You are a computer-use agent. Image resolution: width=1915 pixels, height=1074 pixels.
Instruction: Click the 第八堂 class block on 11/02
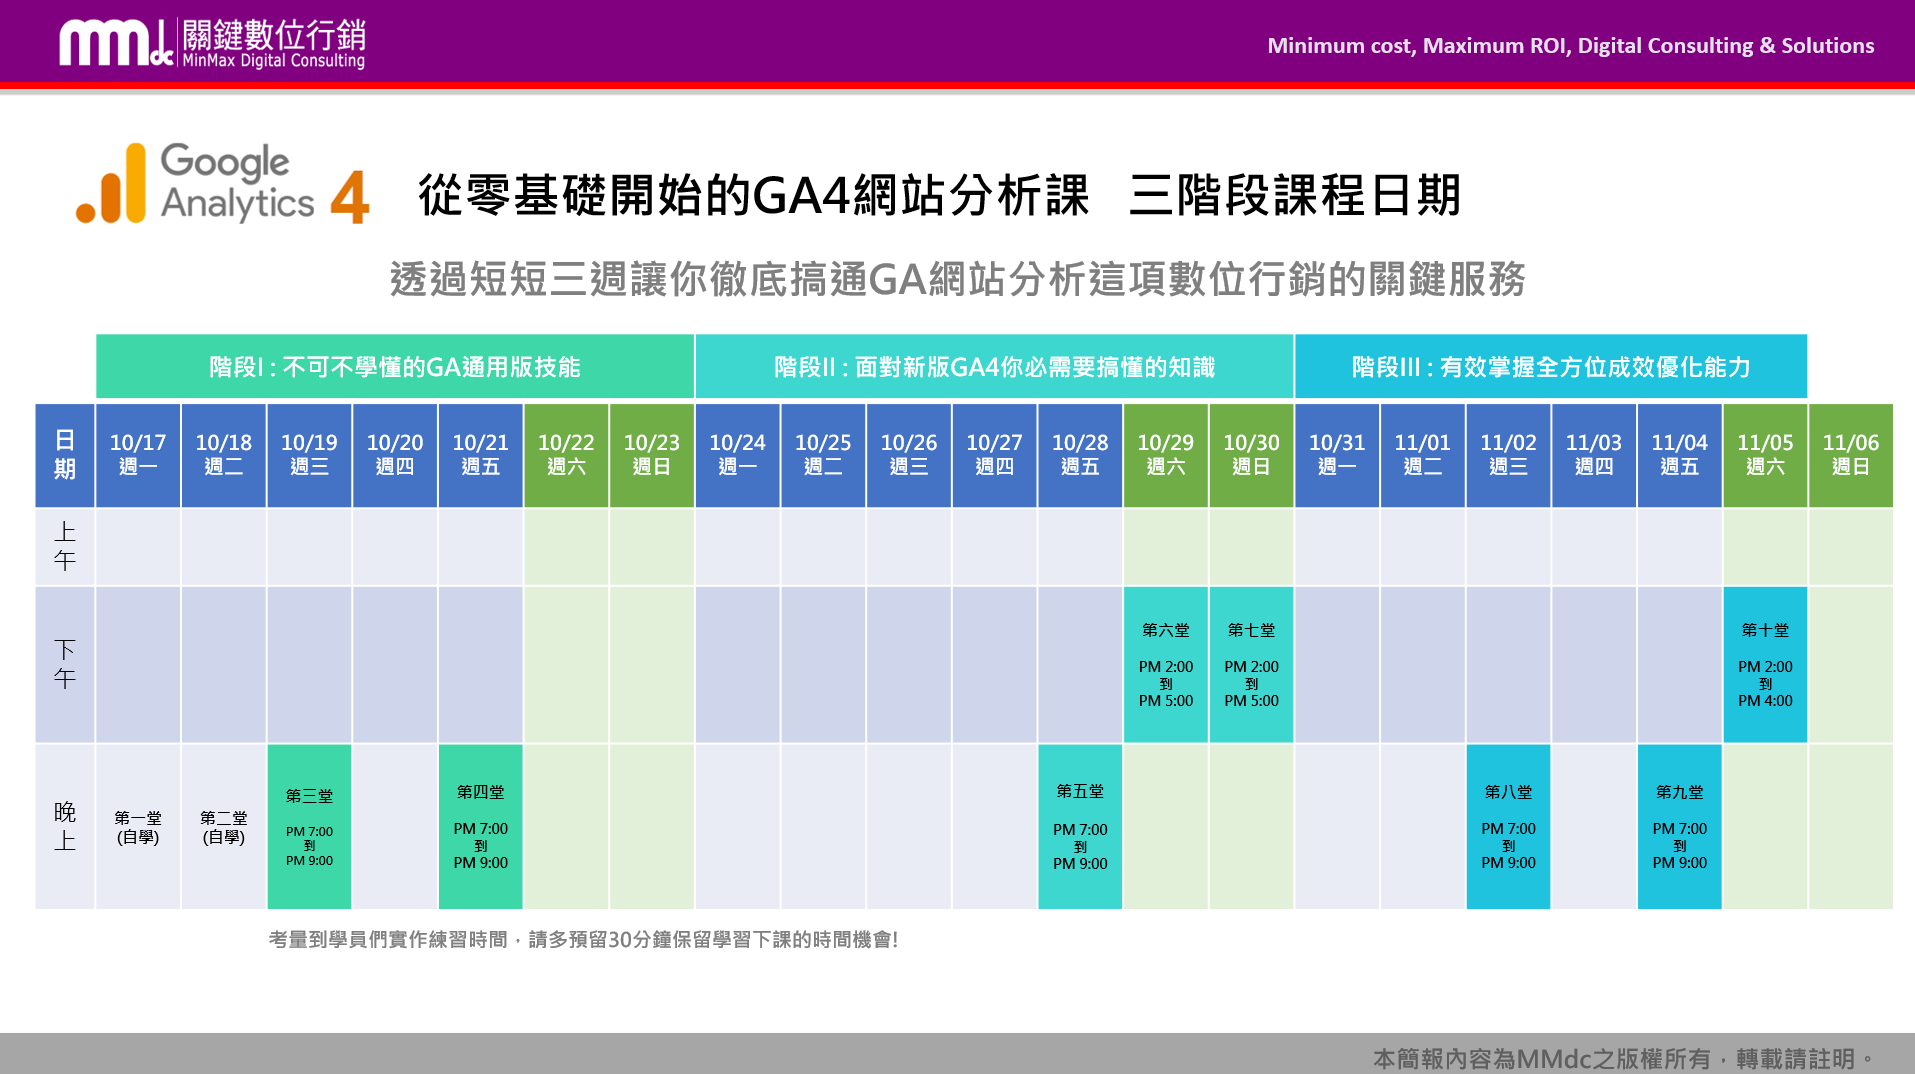(x=1508, y=826)
